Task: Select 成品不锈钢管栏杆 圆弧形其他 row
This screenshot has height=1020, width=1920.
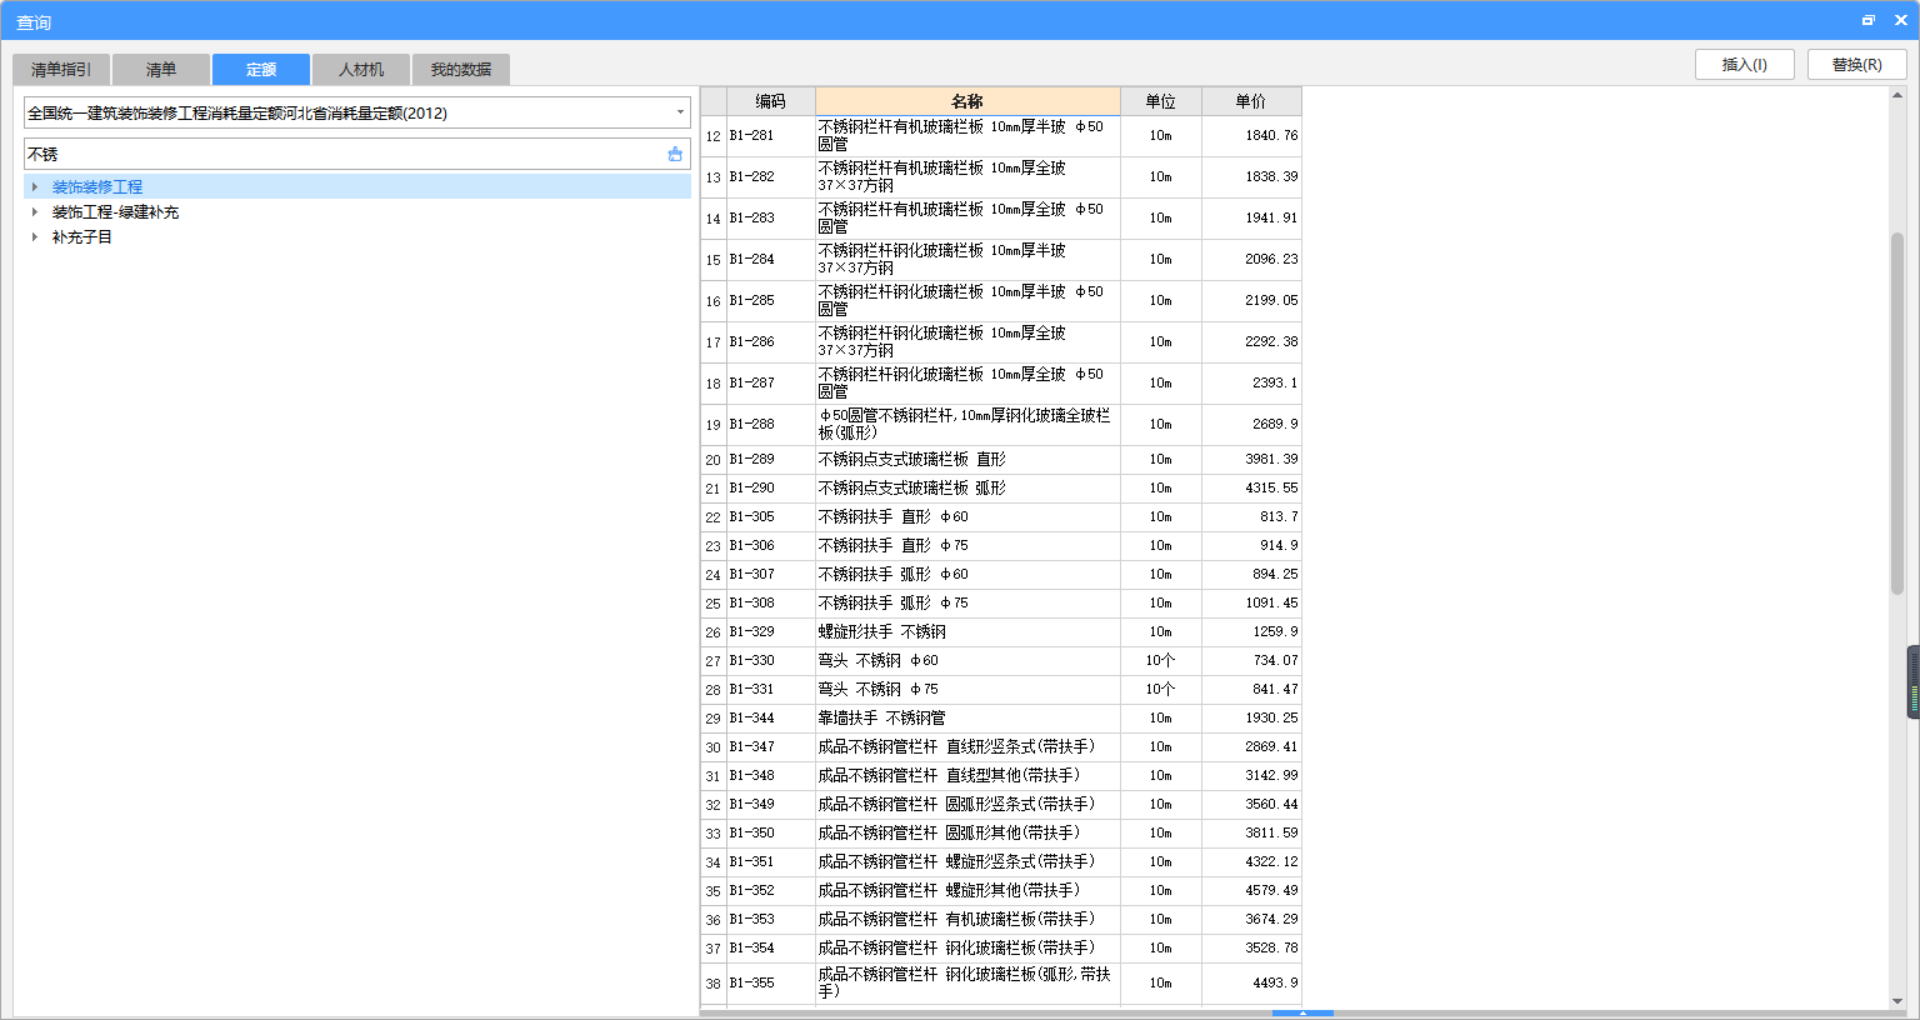Action: pos(1001,833)
